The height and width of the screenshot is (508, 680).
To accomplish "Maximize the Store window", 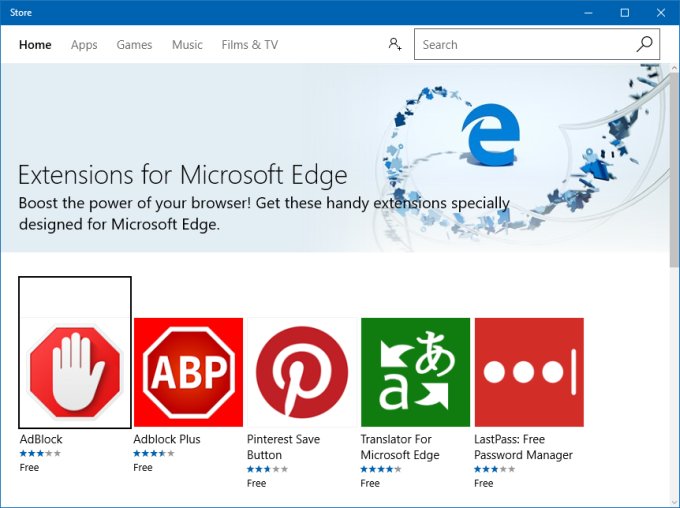I will pyautogui.click(x=624, y=13).
